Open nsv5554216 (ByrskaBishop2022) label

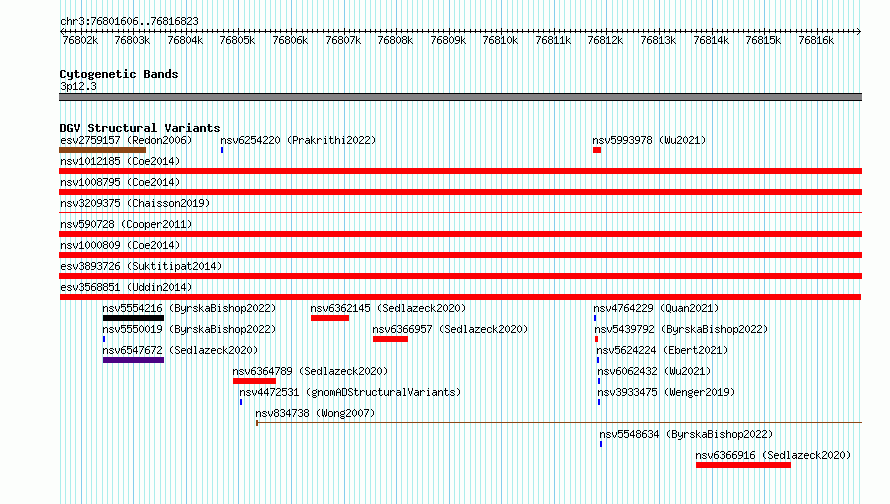189,308
